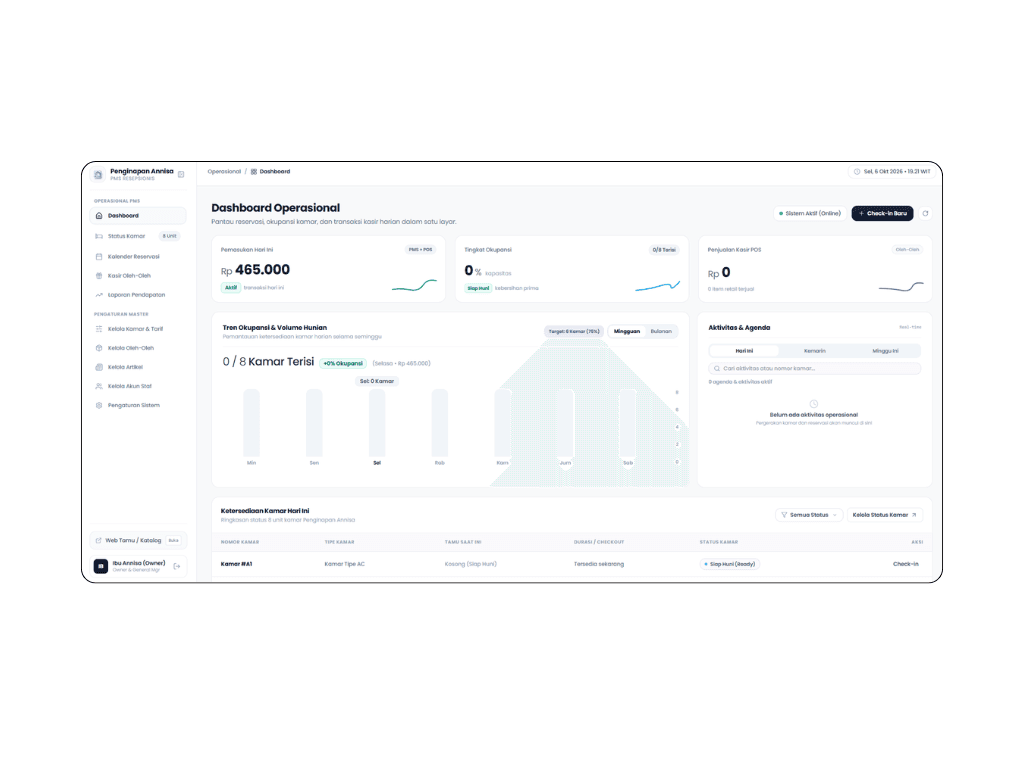Screen dimensions: 1024x768
Task: Click the Rp 465.000 income value
Action: (x=255, y=270)
